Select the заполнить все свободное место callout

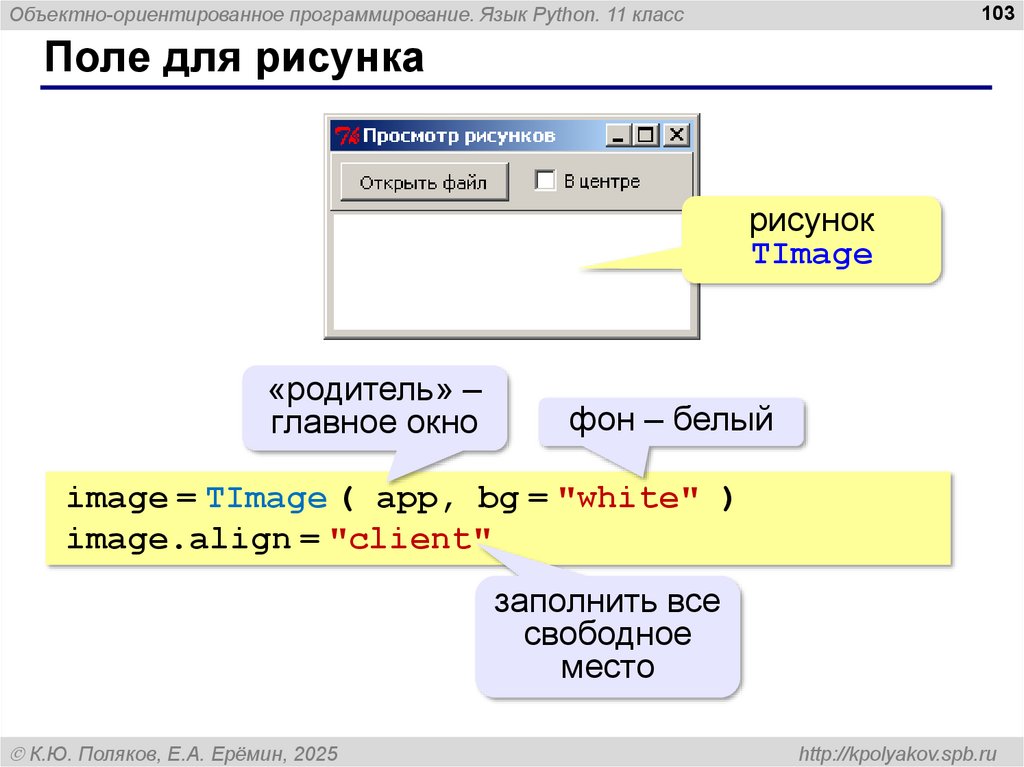point(607,635)
